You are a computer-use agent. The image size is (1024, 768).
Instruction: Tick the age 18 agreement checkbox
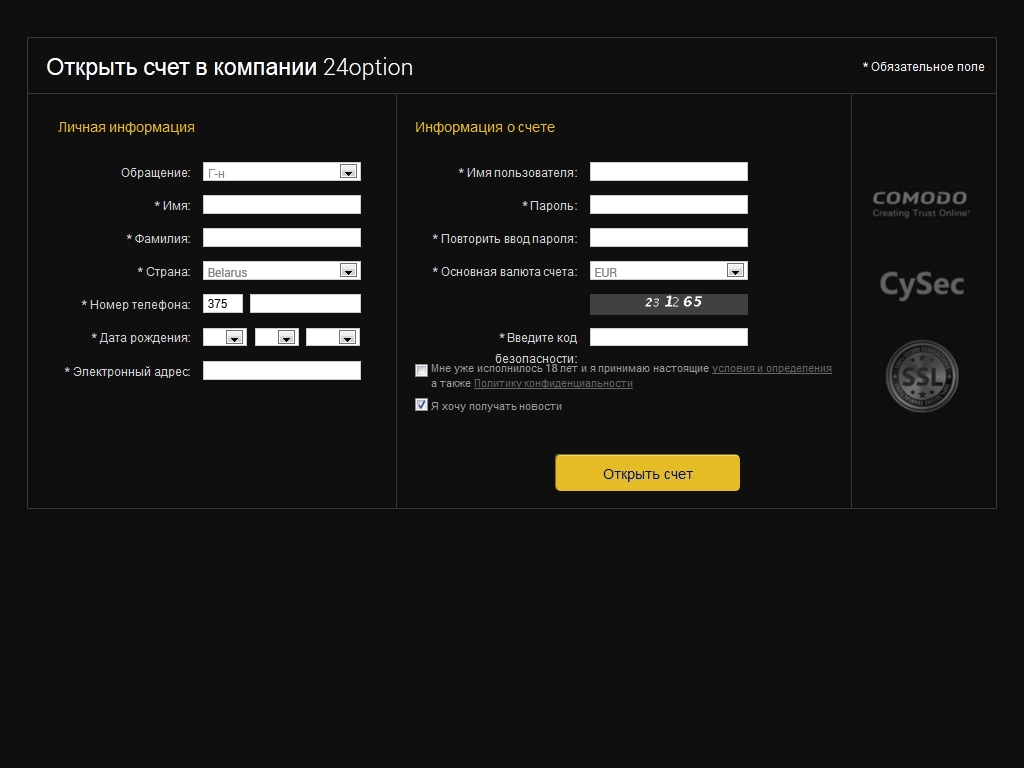[421, 370]
